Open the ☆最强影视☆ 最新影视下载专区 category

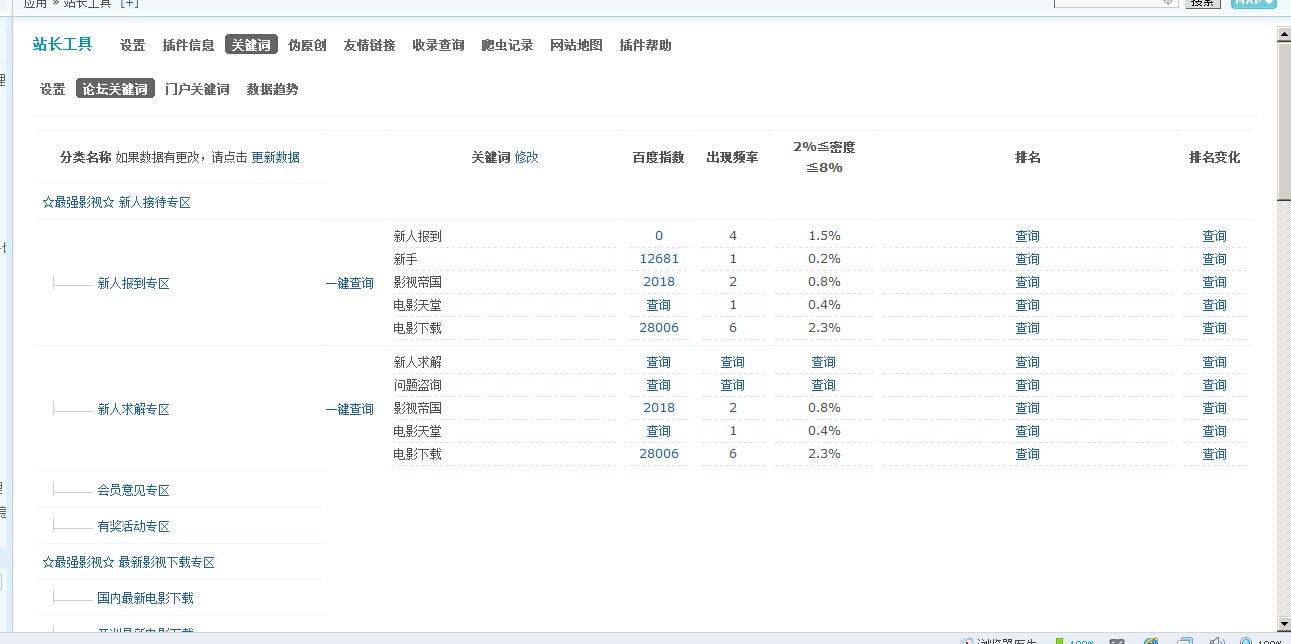pos(128,562)
